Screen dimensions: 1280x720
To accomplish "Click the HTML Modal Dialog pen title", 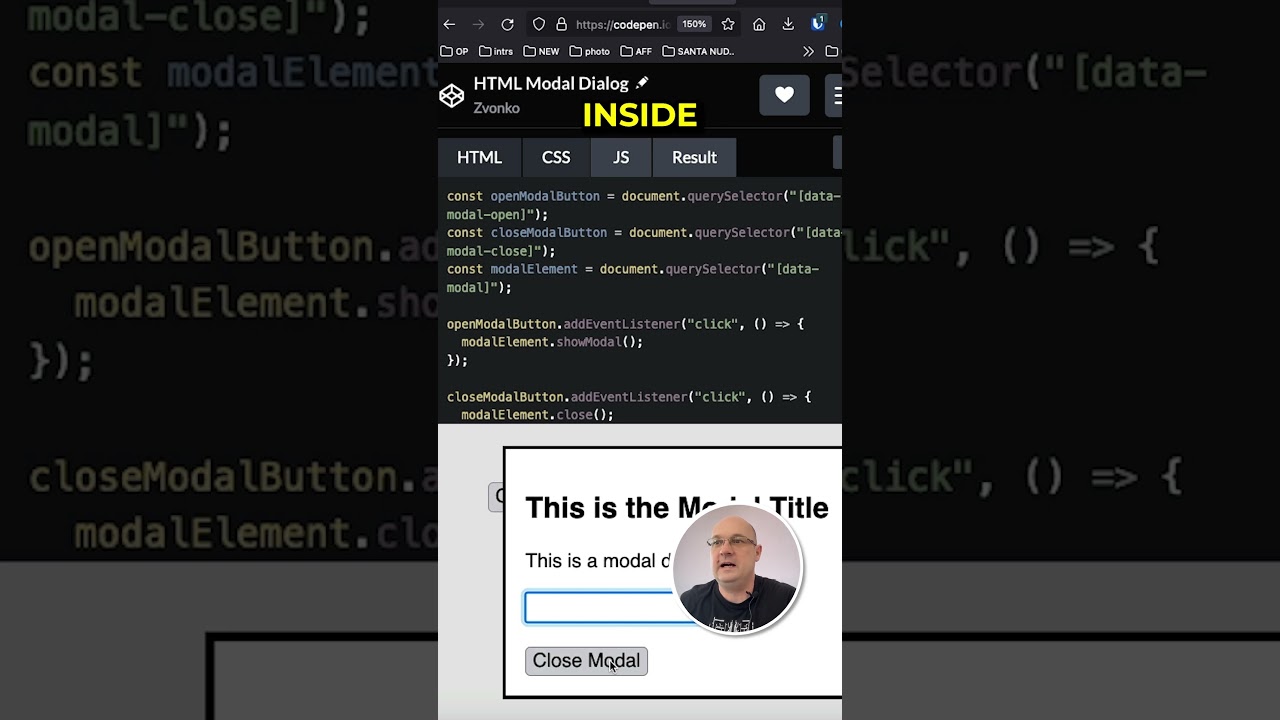I will [x=551, y=84].
